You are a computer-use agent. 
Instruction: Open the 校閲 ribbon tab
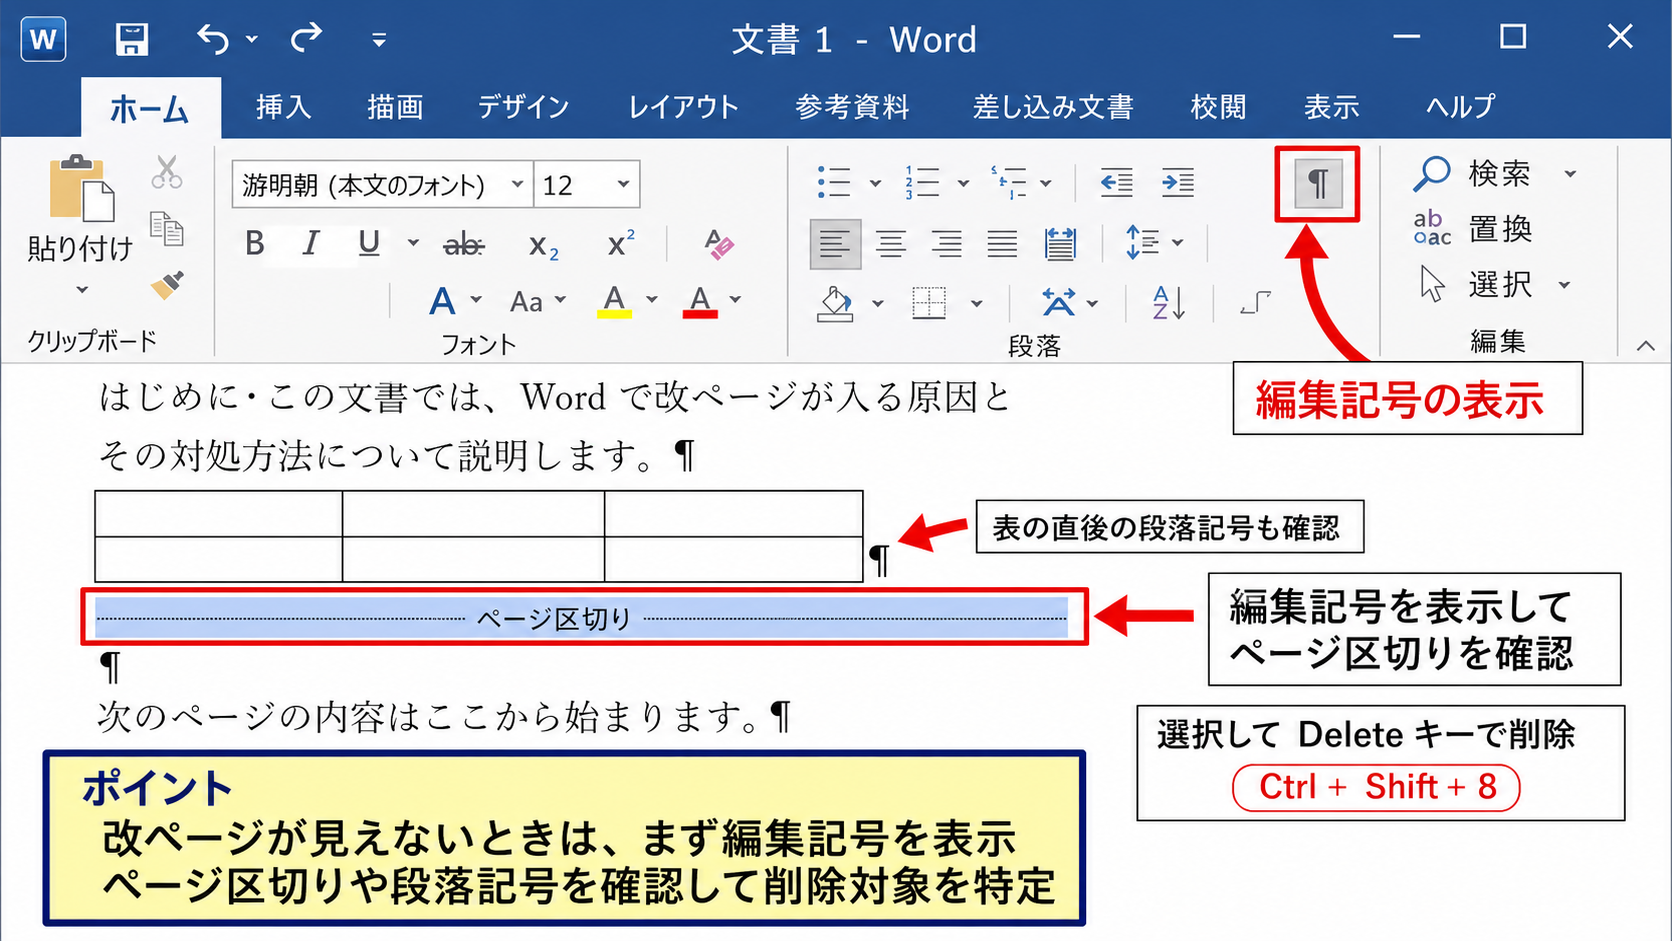click(x=1218, y=107)
